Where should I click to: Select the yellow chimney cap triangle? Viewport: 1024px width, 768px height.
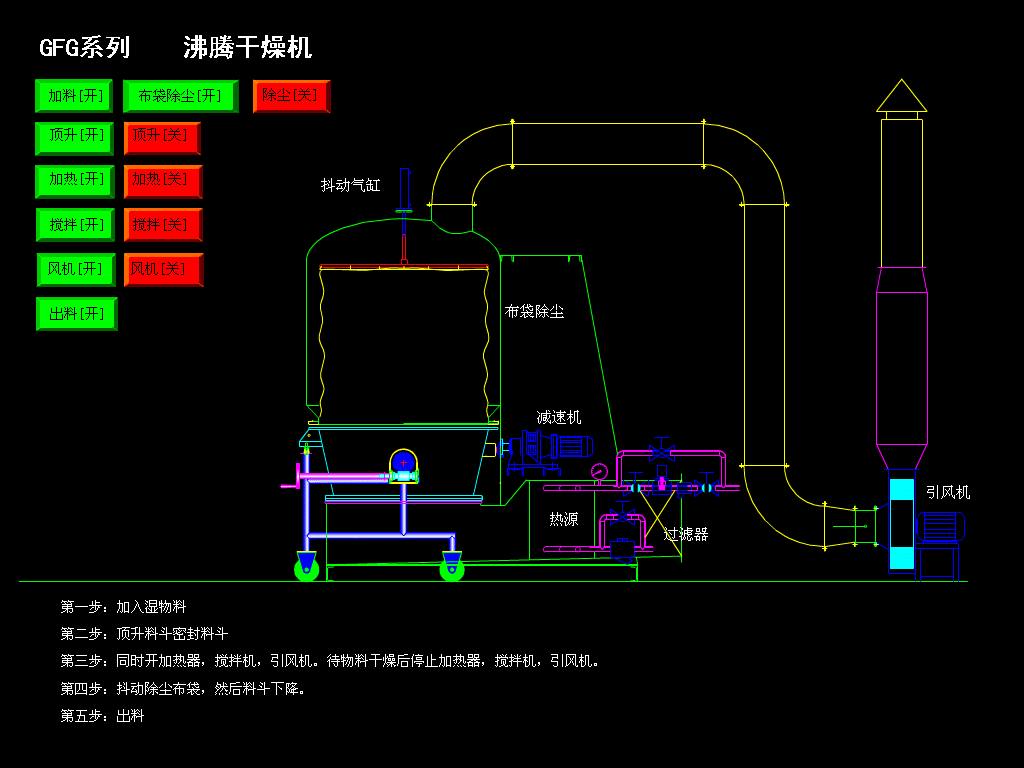pyautogui.click(x=901, y=96)
